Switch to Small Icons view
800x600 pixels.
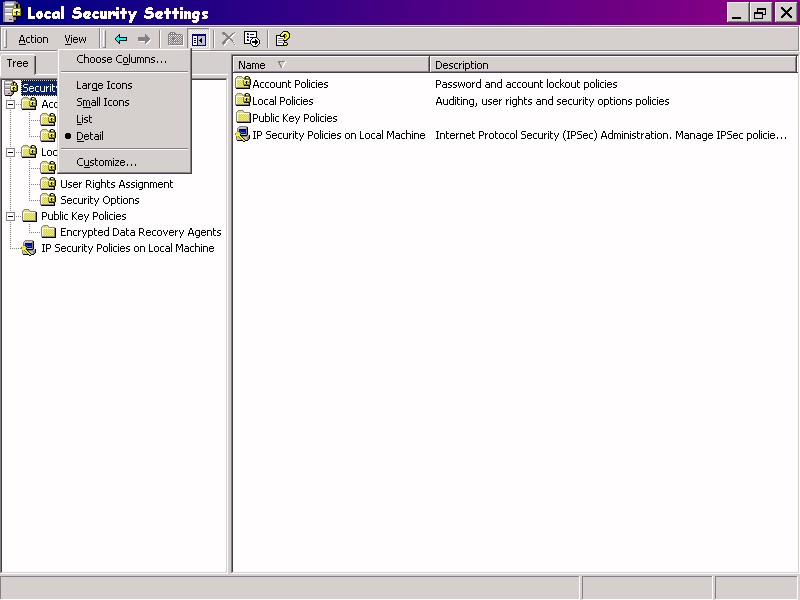102,102
